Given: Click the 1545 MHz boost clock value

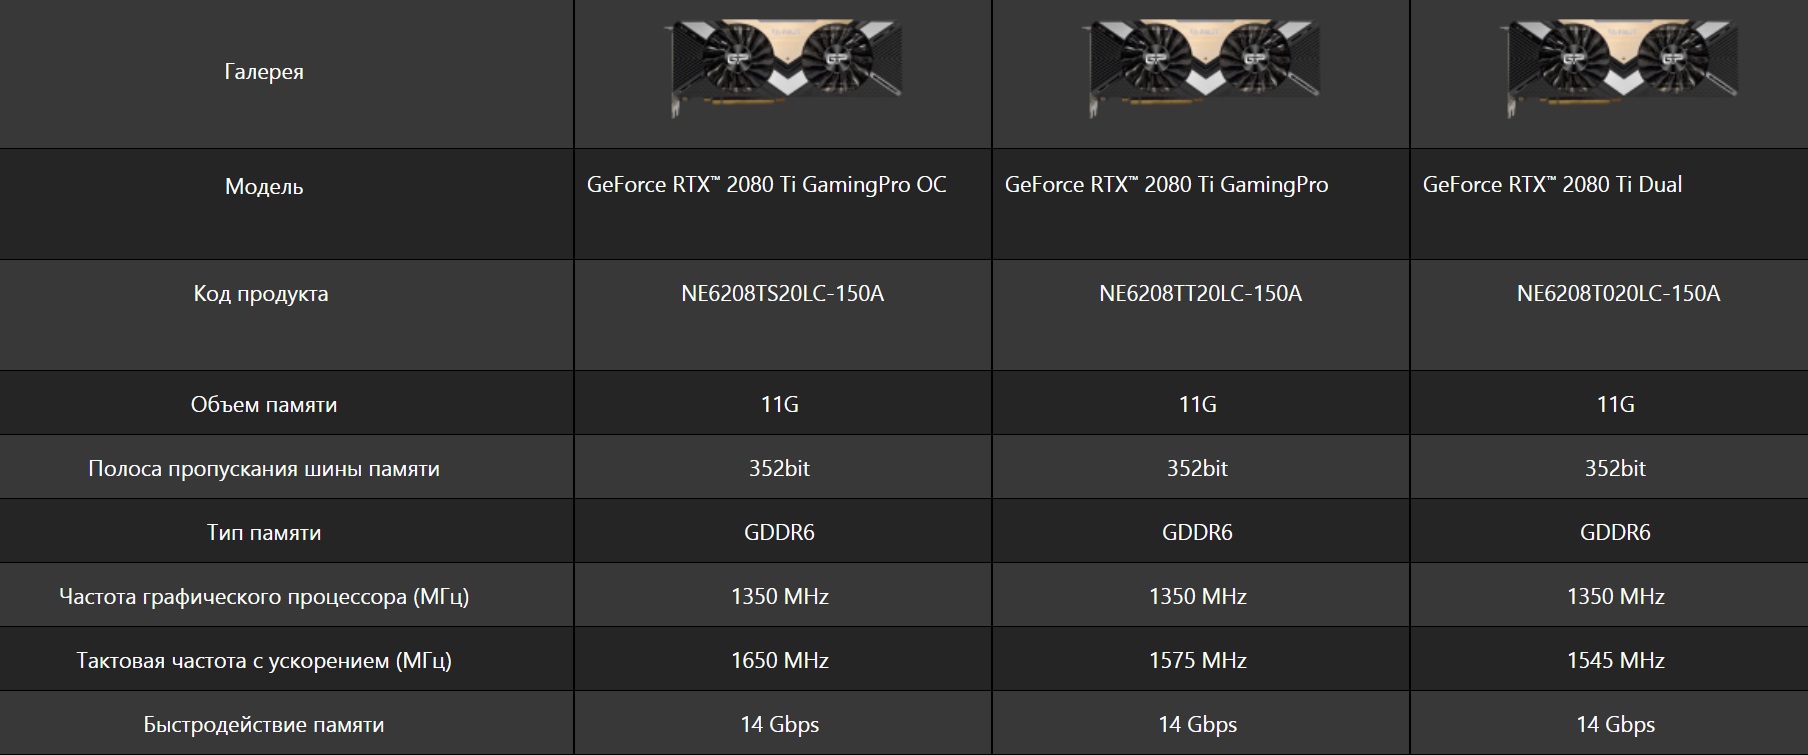Looking at the screenshot, I should tap(1616, 661).
